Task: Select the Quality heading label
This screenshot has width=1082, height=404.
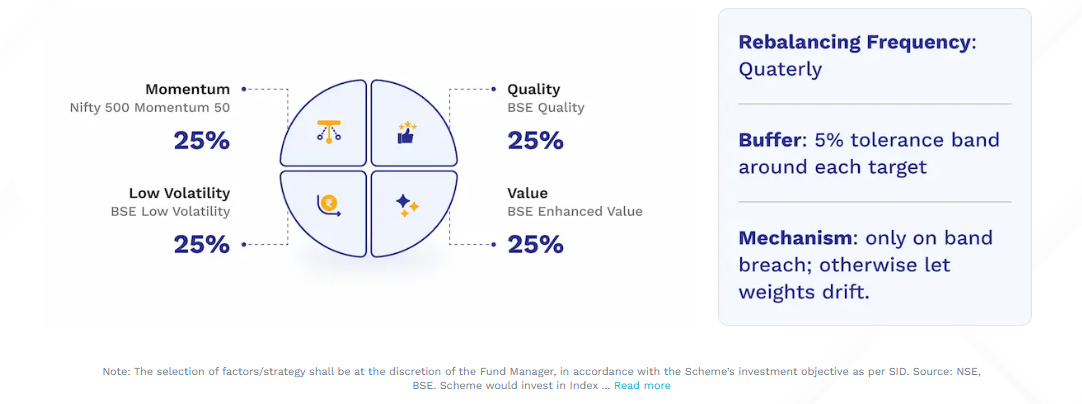Action: pyautogui.click(x=534, y=89)
